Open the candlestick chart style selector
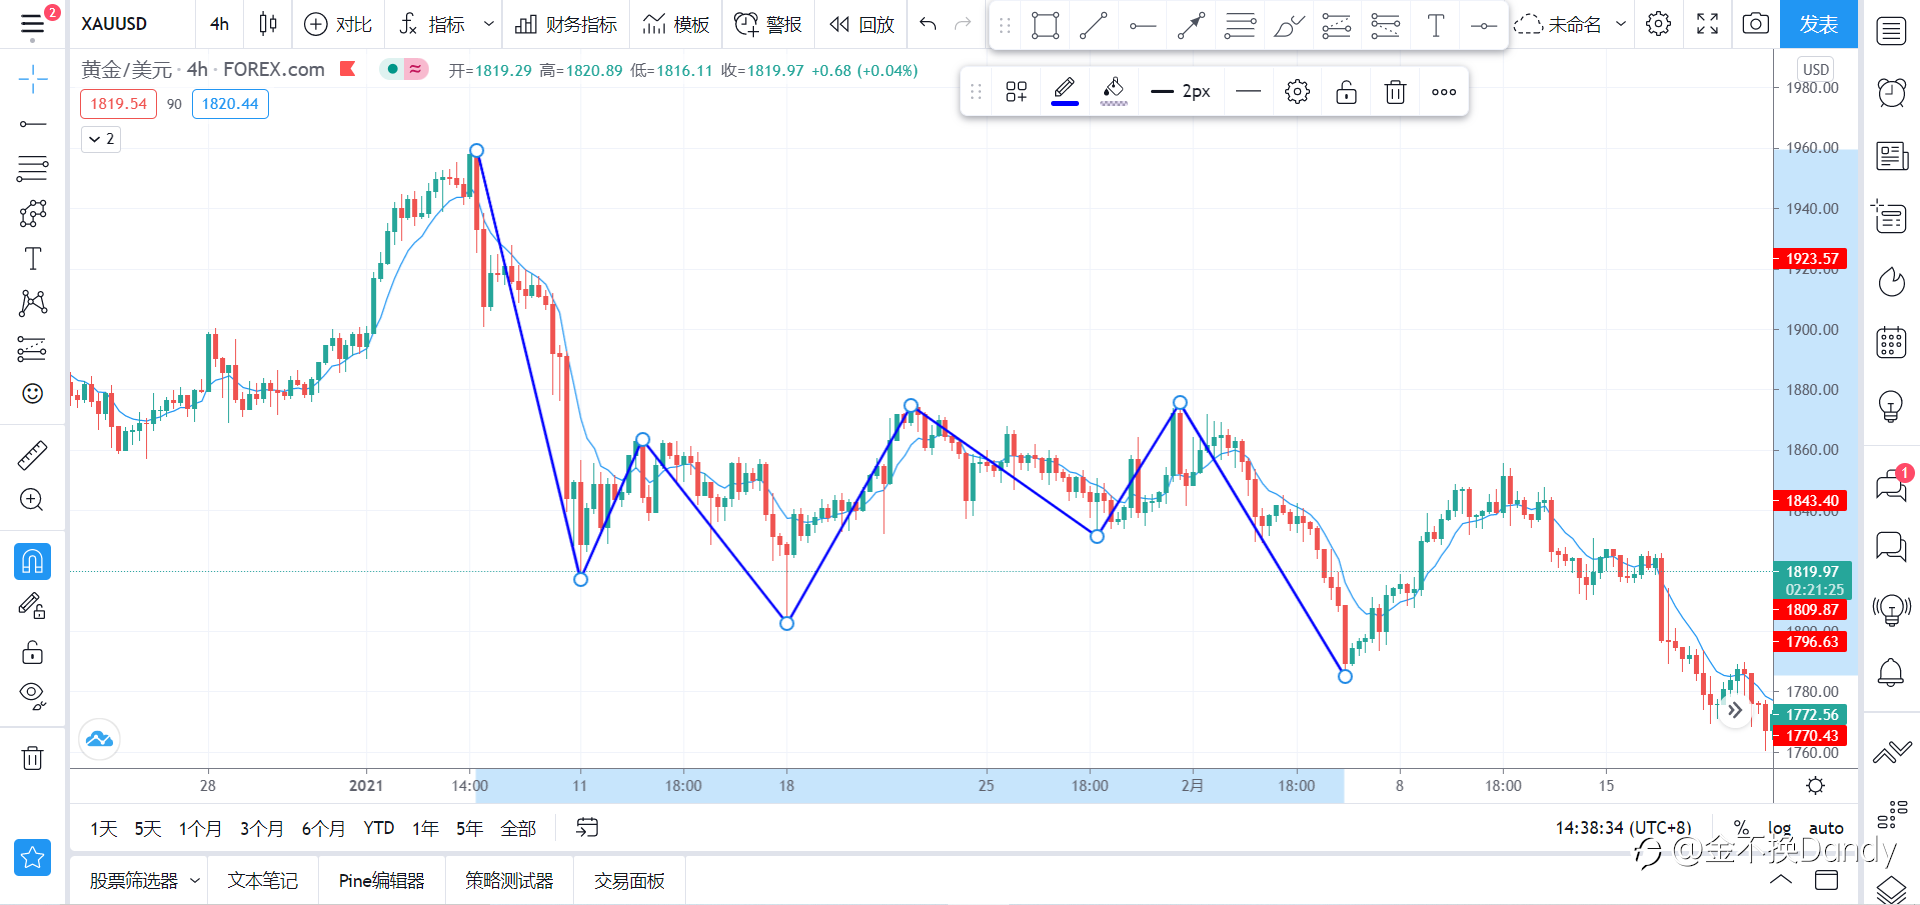Viewport: 1920px width, 905px height. click(x=268, y=24)
